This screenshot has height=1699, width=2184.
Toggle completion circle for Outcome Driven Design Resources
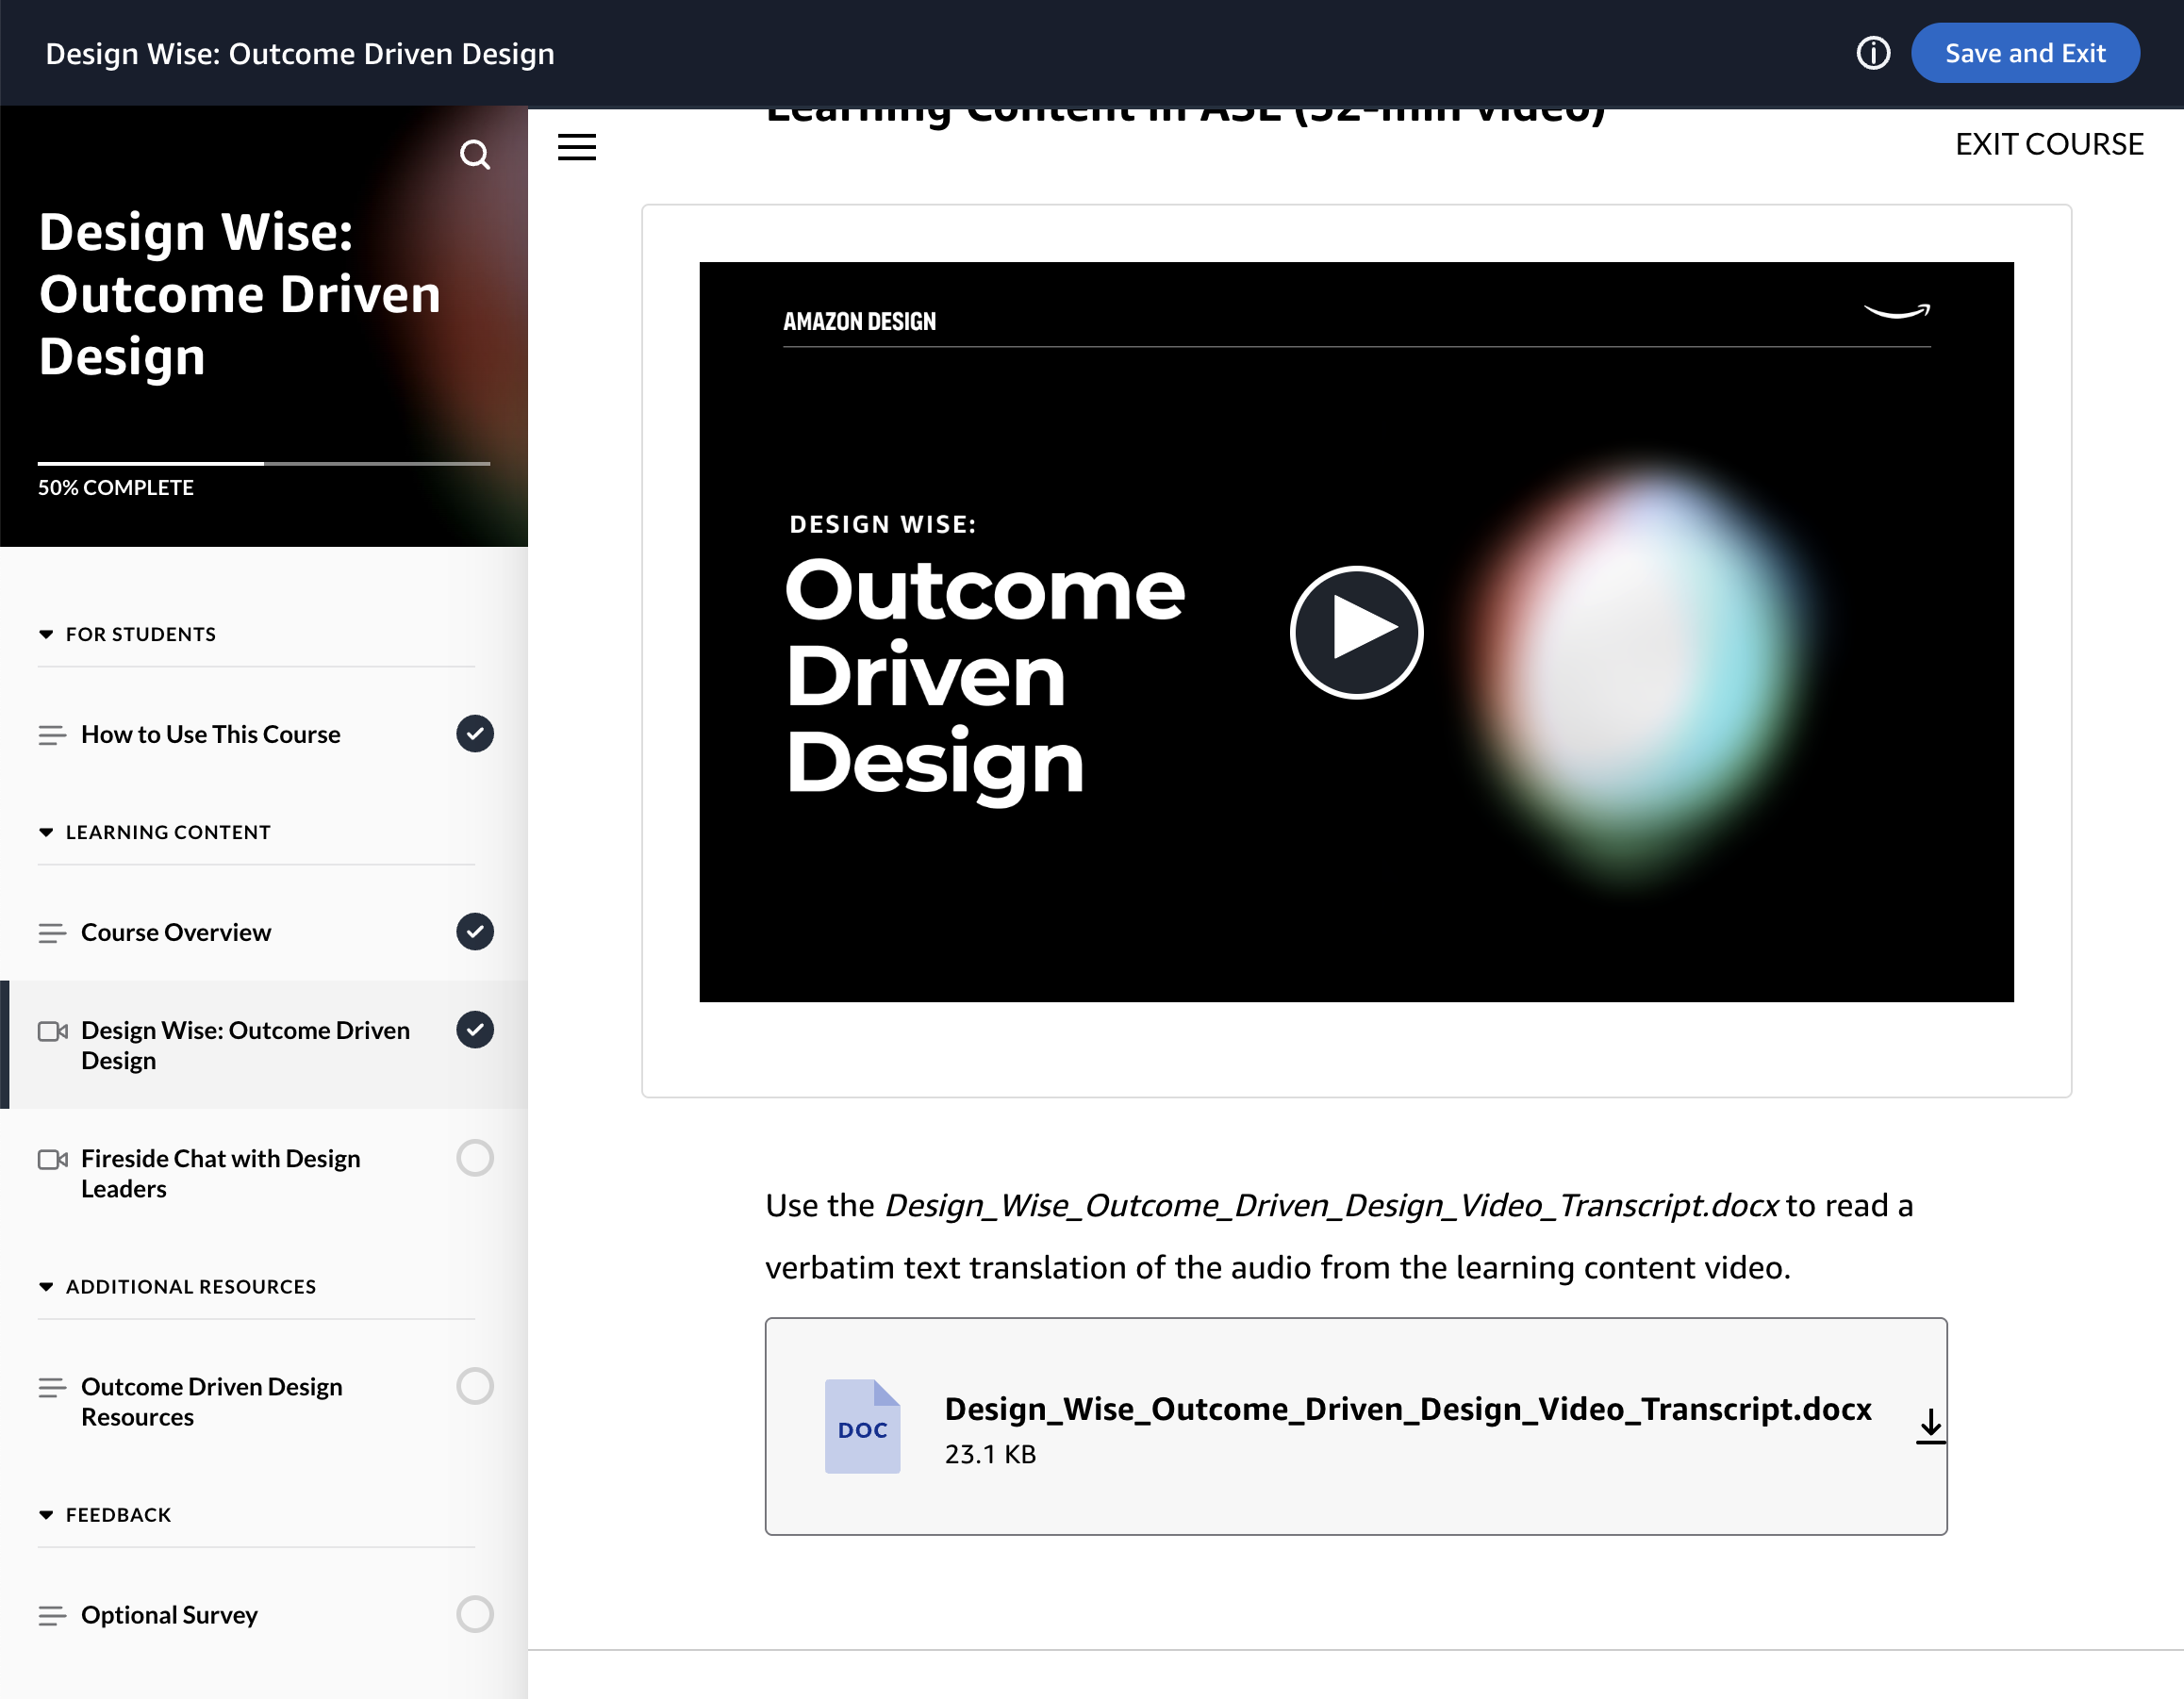(x=475, y=1386)
